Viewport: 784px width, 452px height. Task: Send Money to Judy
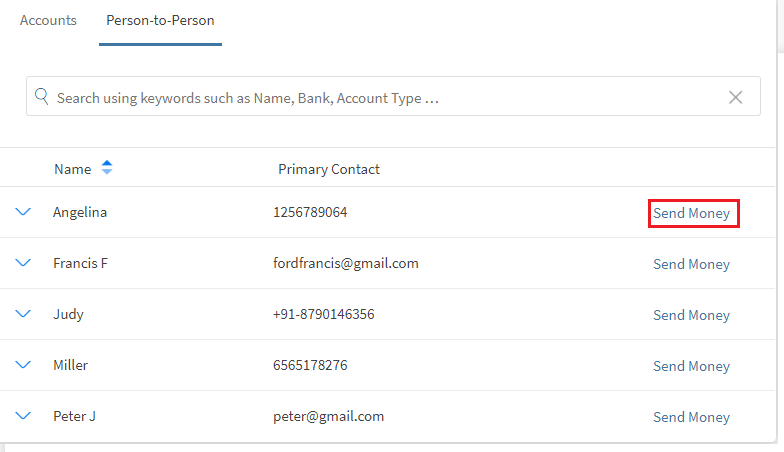point(692,315)
